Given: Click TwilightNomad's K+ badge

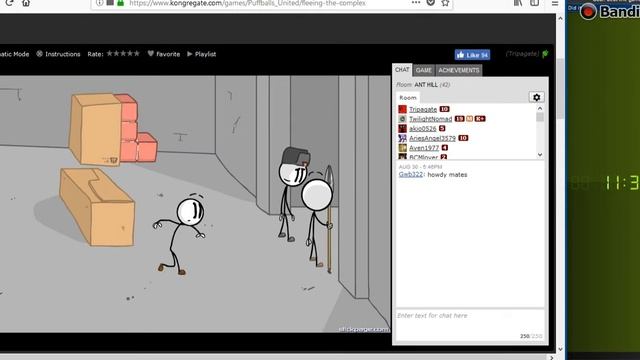Looking at the screenshot, I should [480, 119].
